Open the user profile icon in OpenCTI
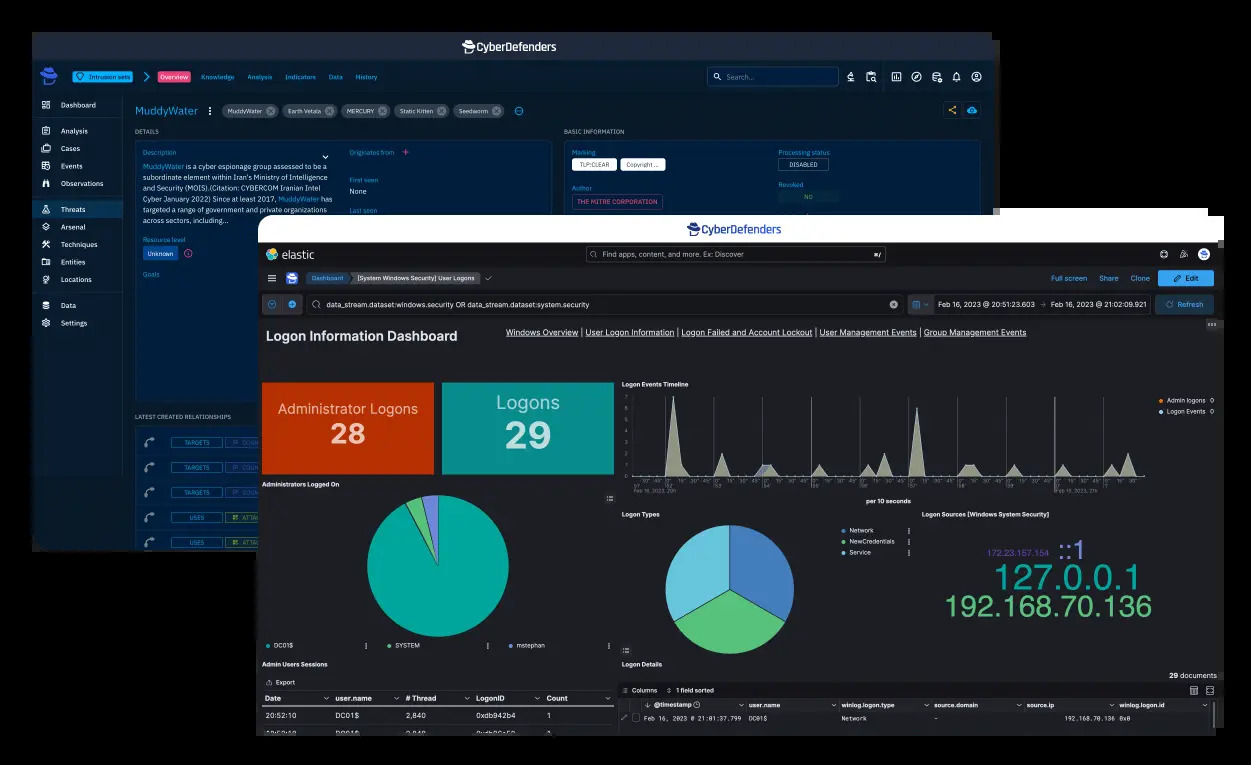1251x765 pixels. point(977,77)
